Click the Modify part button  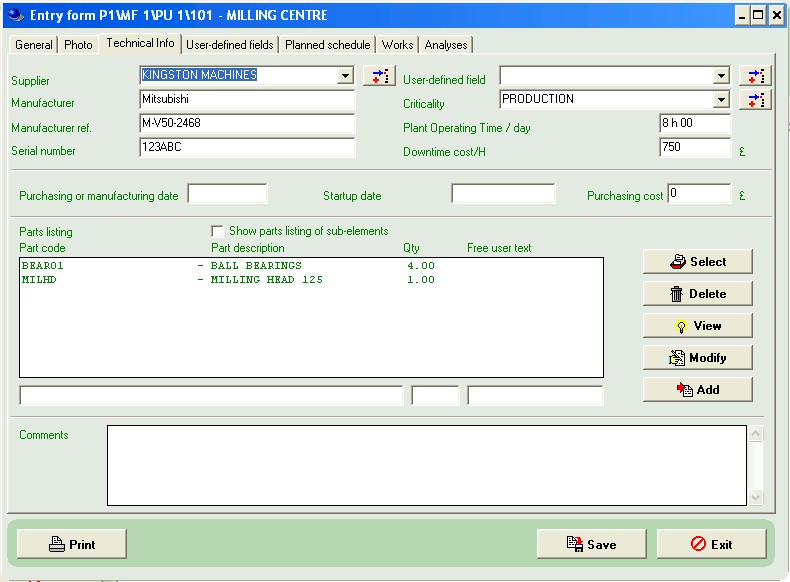pos(698,358)
